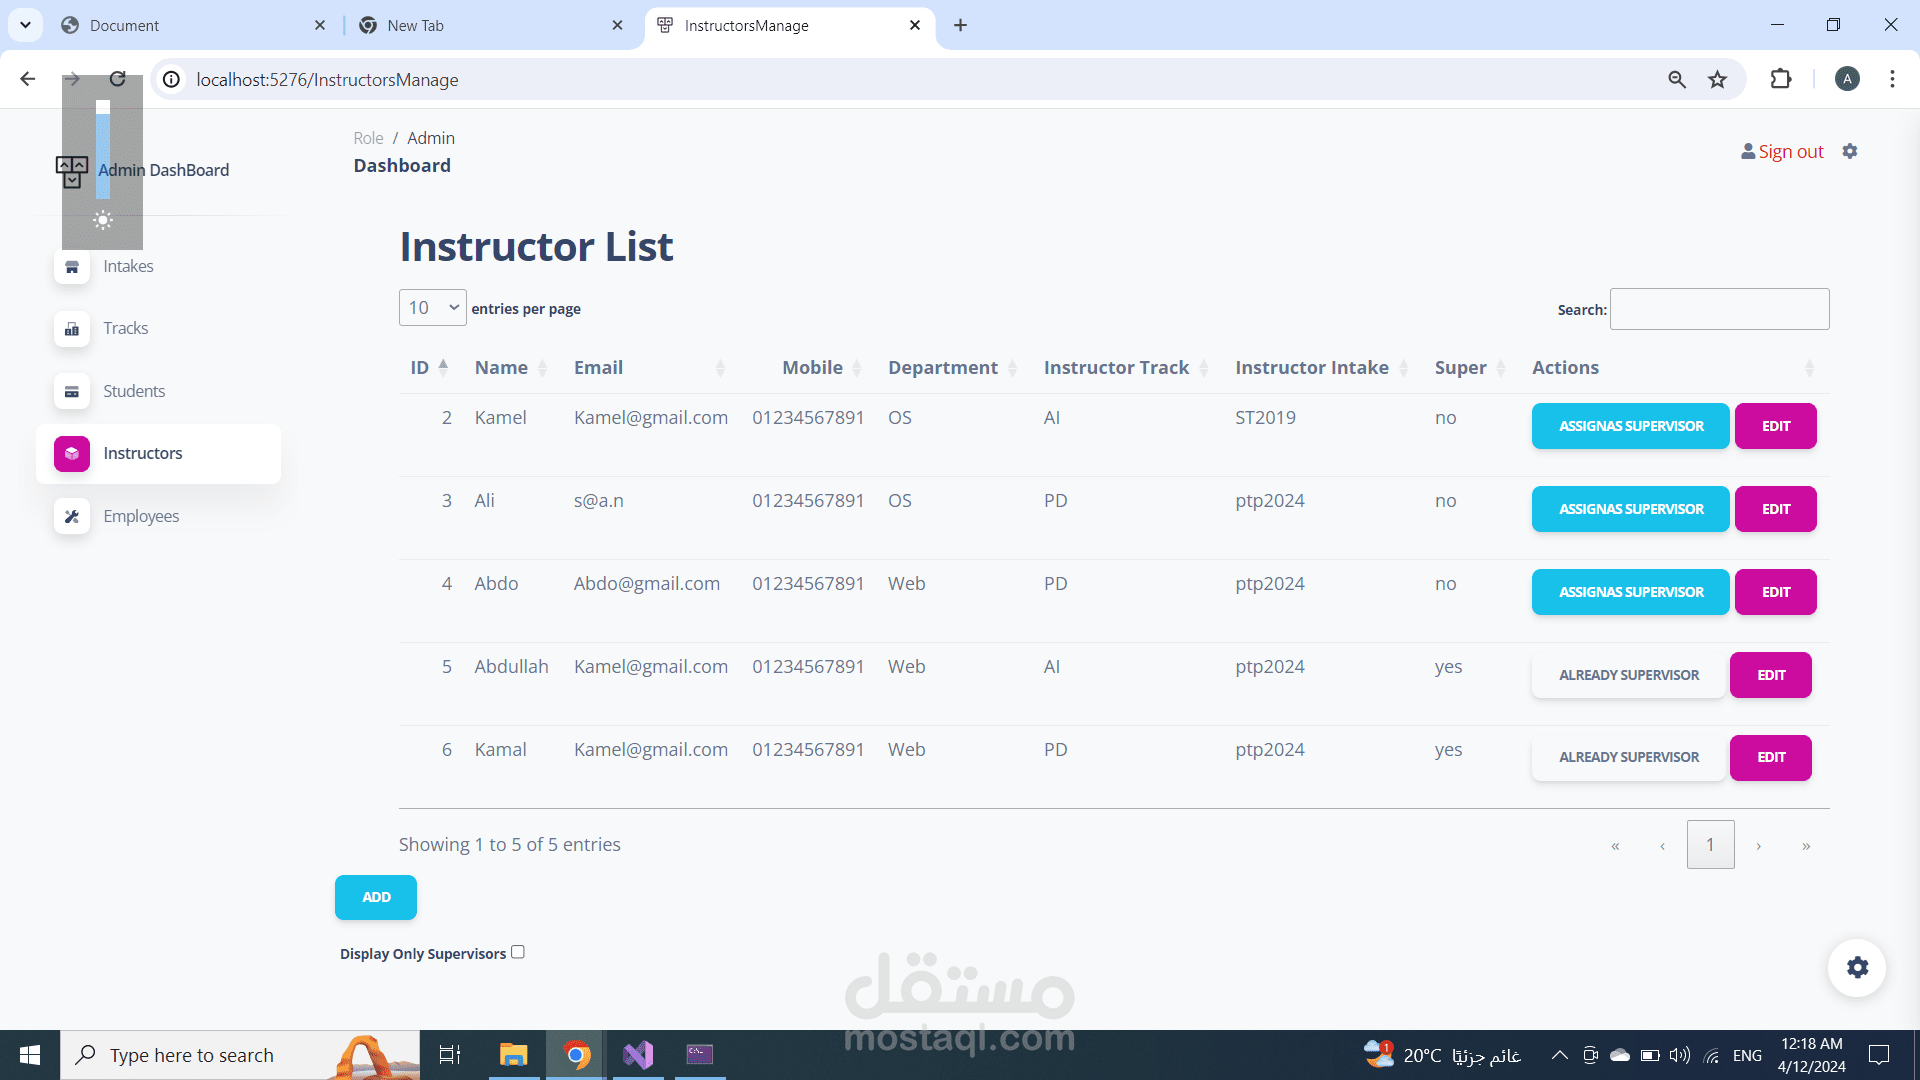Open File Explorer from the taskbar
The width and height of the screenshot is (1920, 1080).
click(513, 1055)
